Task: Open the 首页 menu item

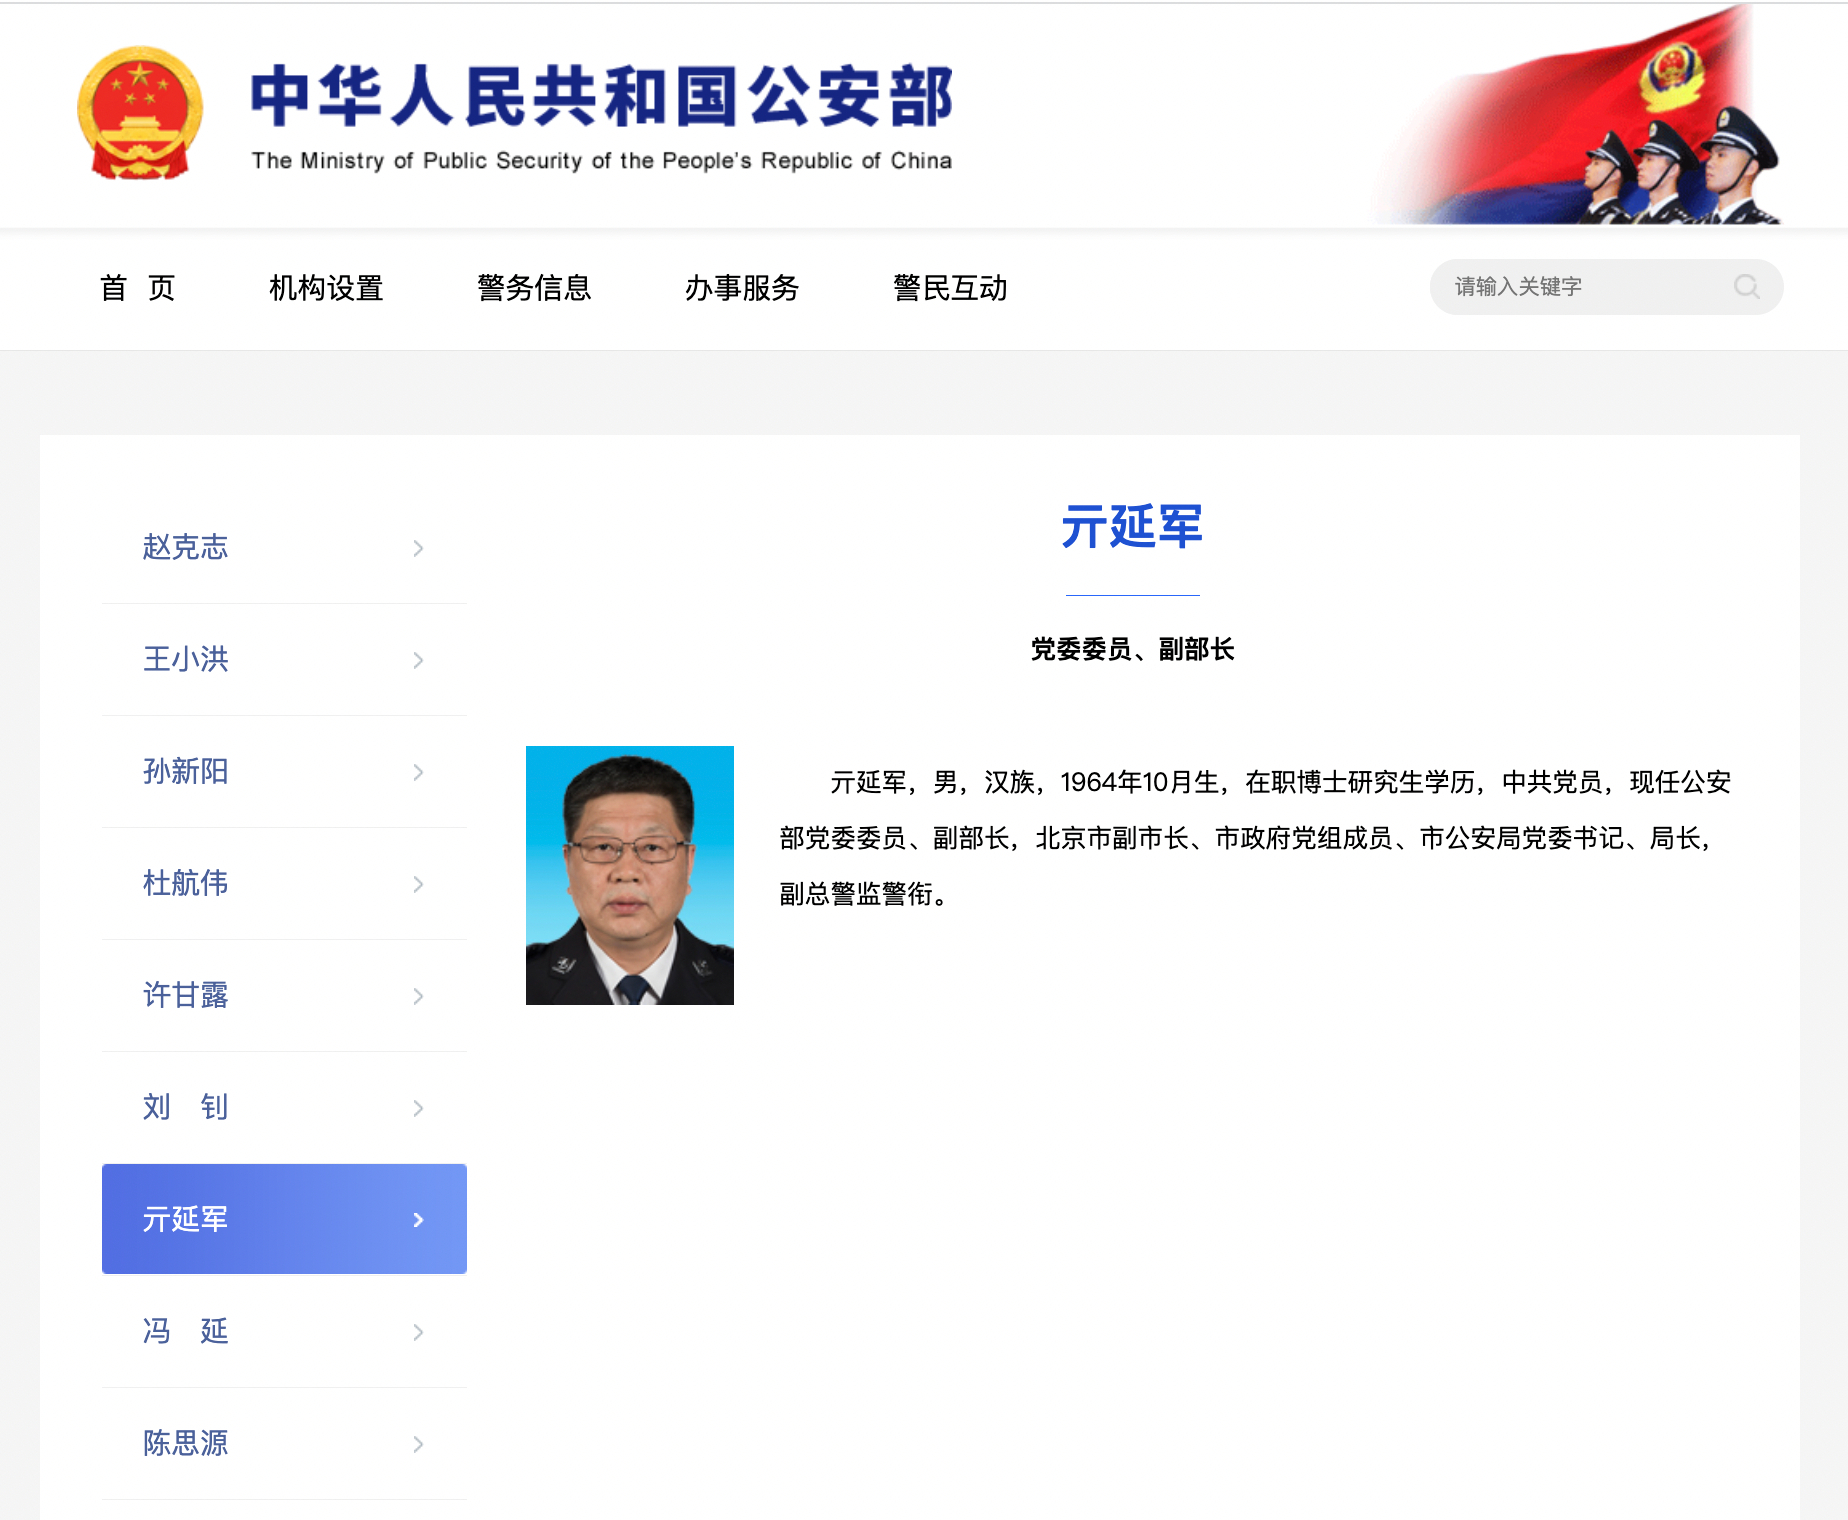Action: pyautogui.click(x=140, y=289)
